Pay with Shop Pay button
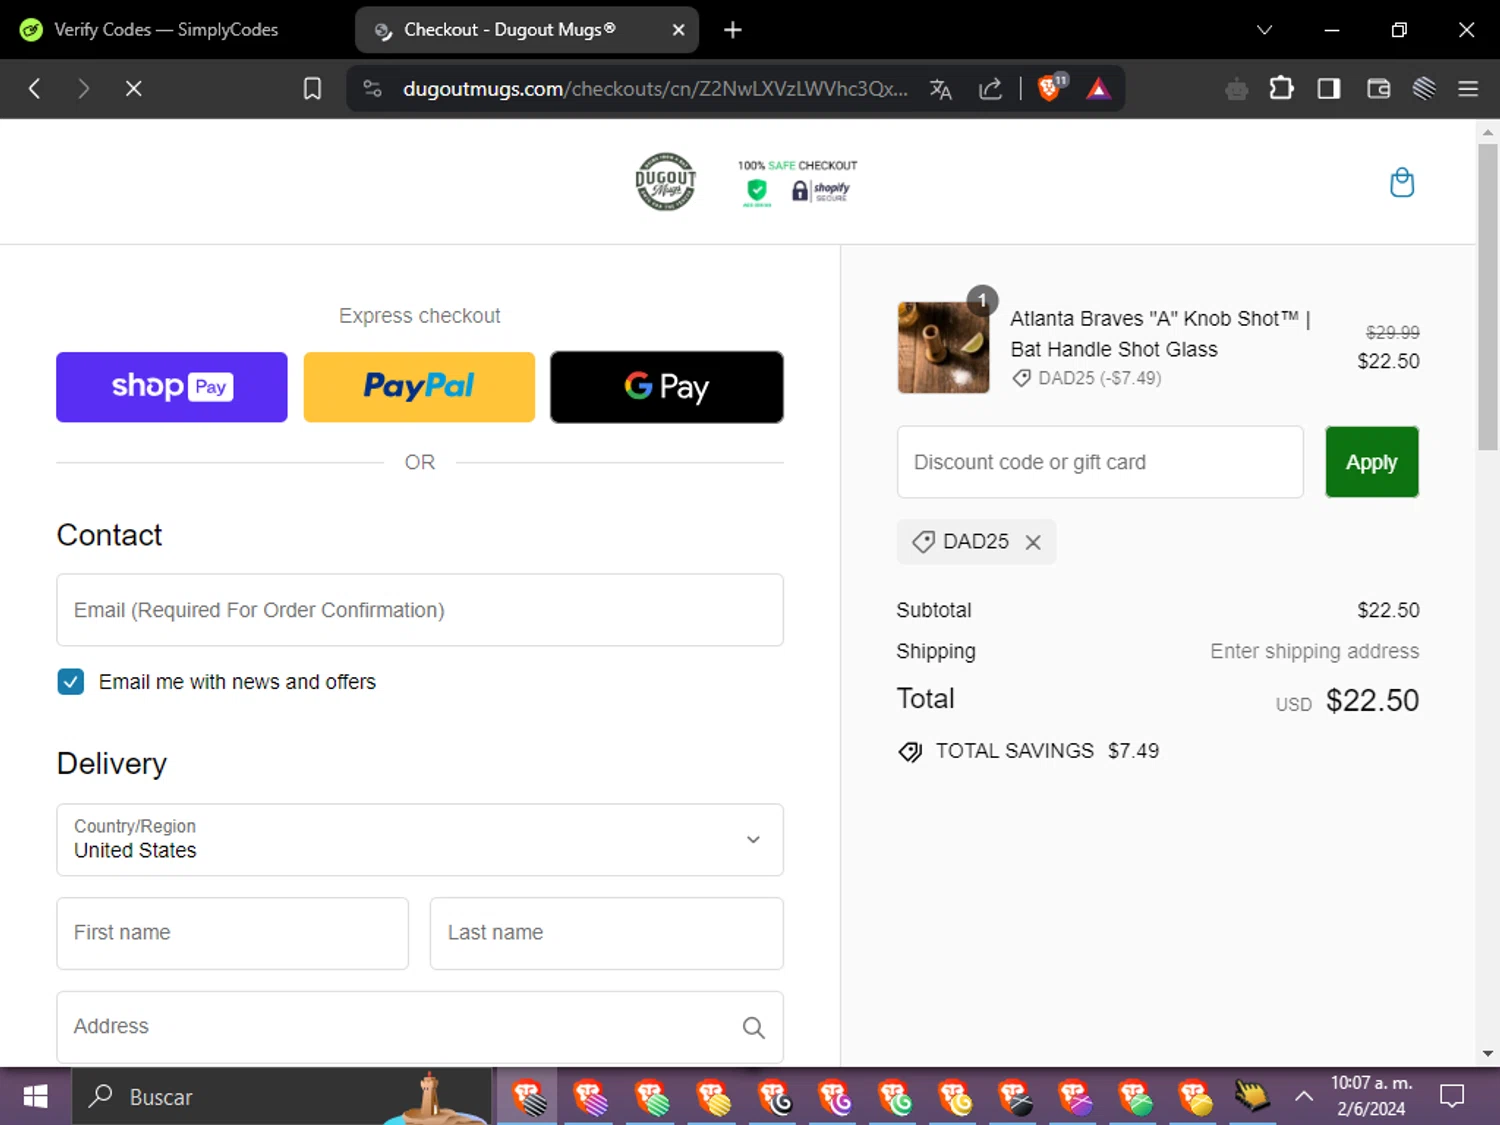Image resolution: width=1500 pixels, height=1125 pixels. click(172, 387)
